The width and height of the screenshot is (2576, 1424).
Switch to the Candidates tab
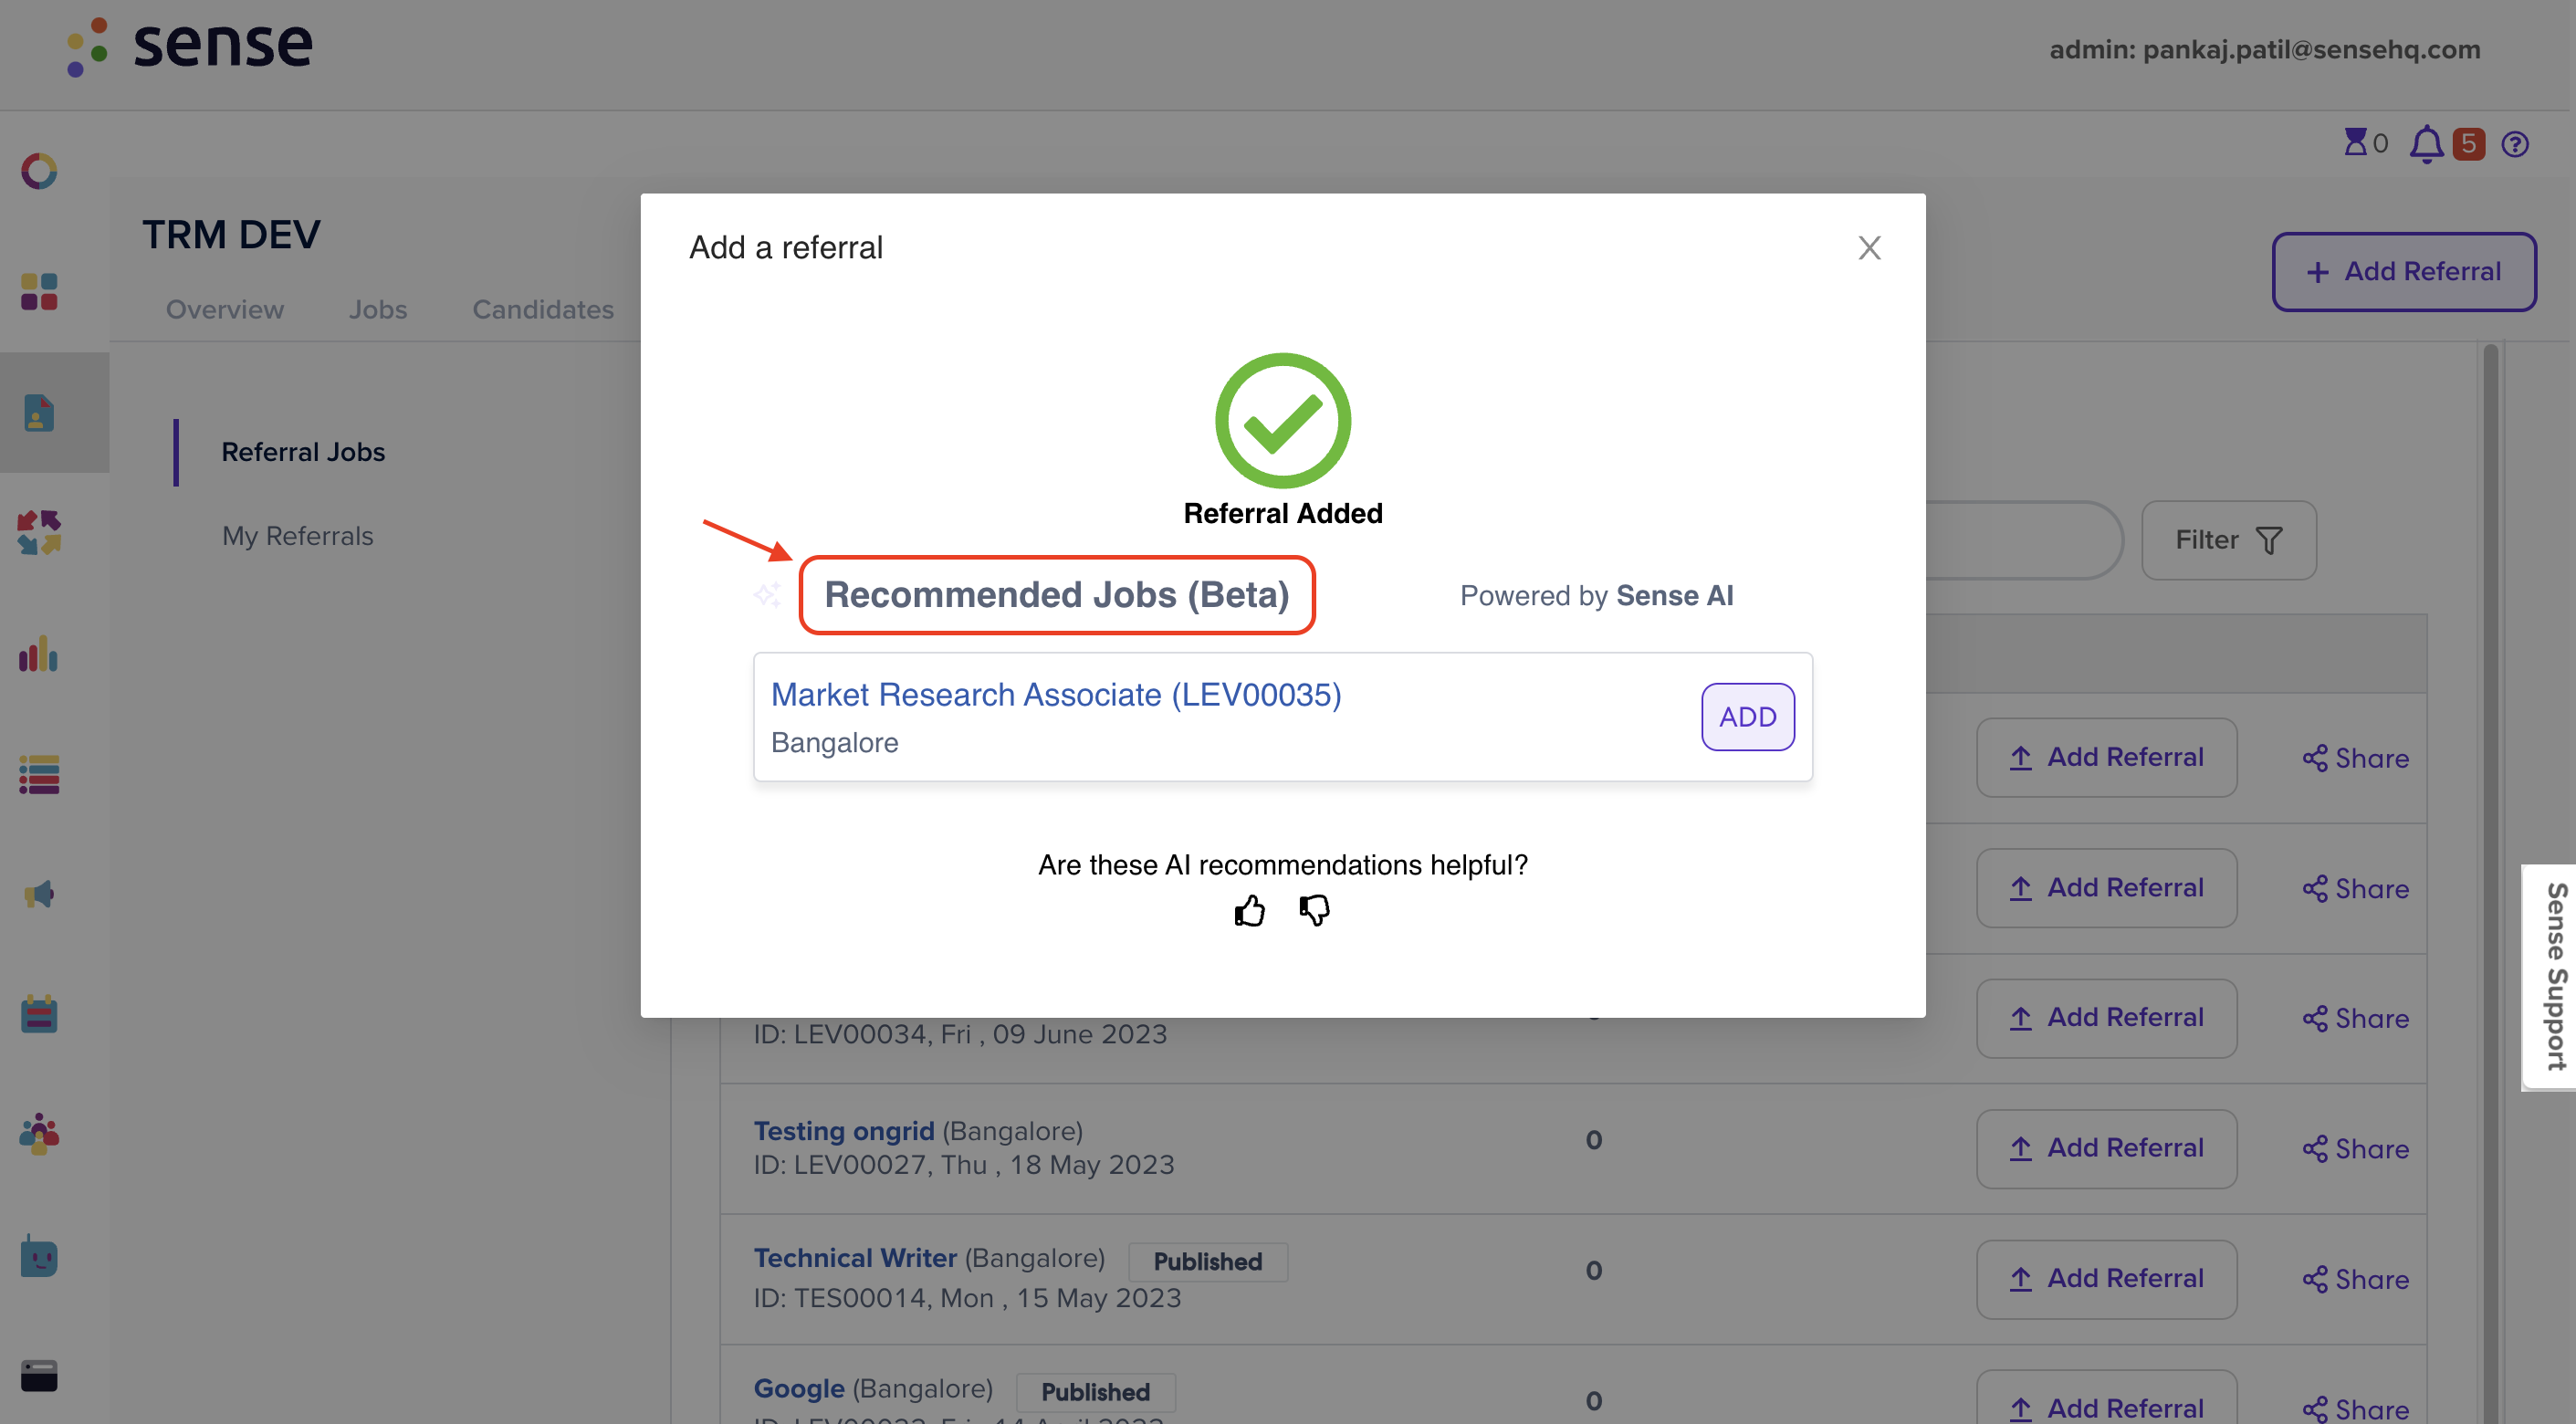coord(543,309)
